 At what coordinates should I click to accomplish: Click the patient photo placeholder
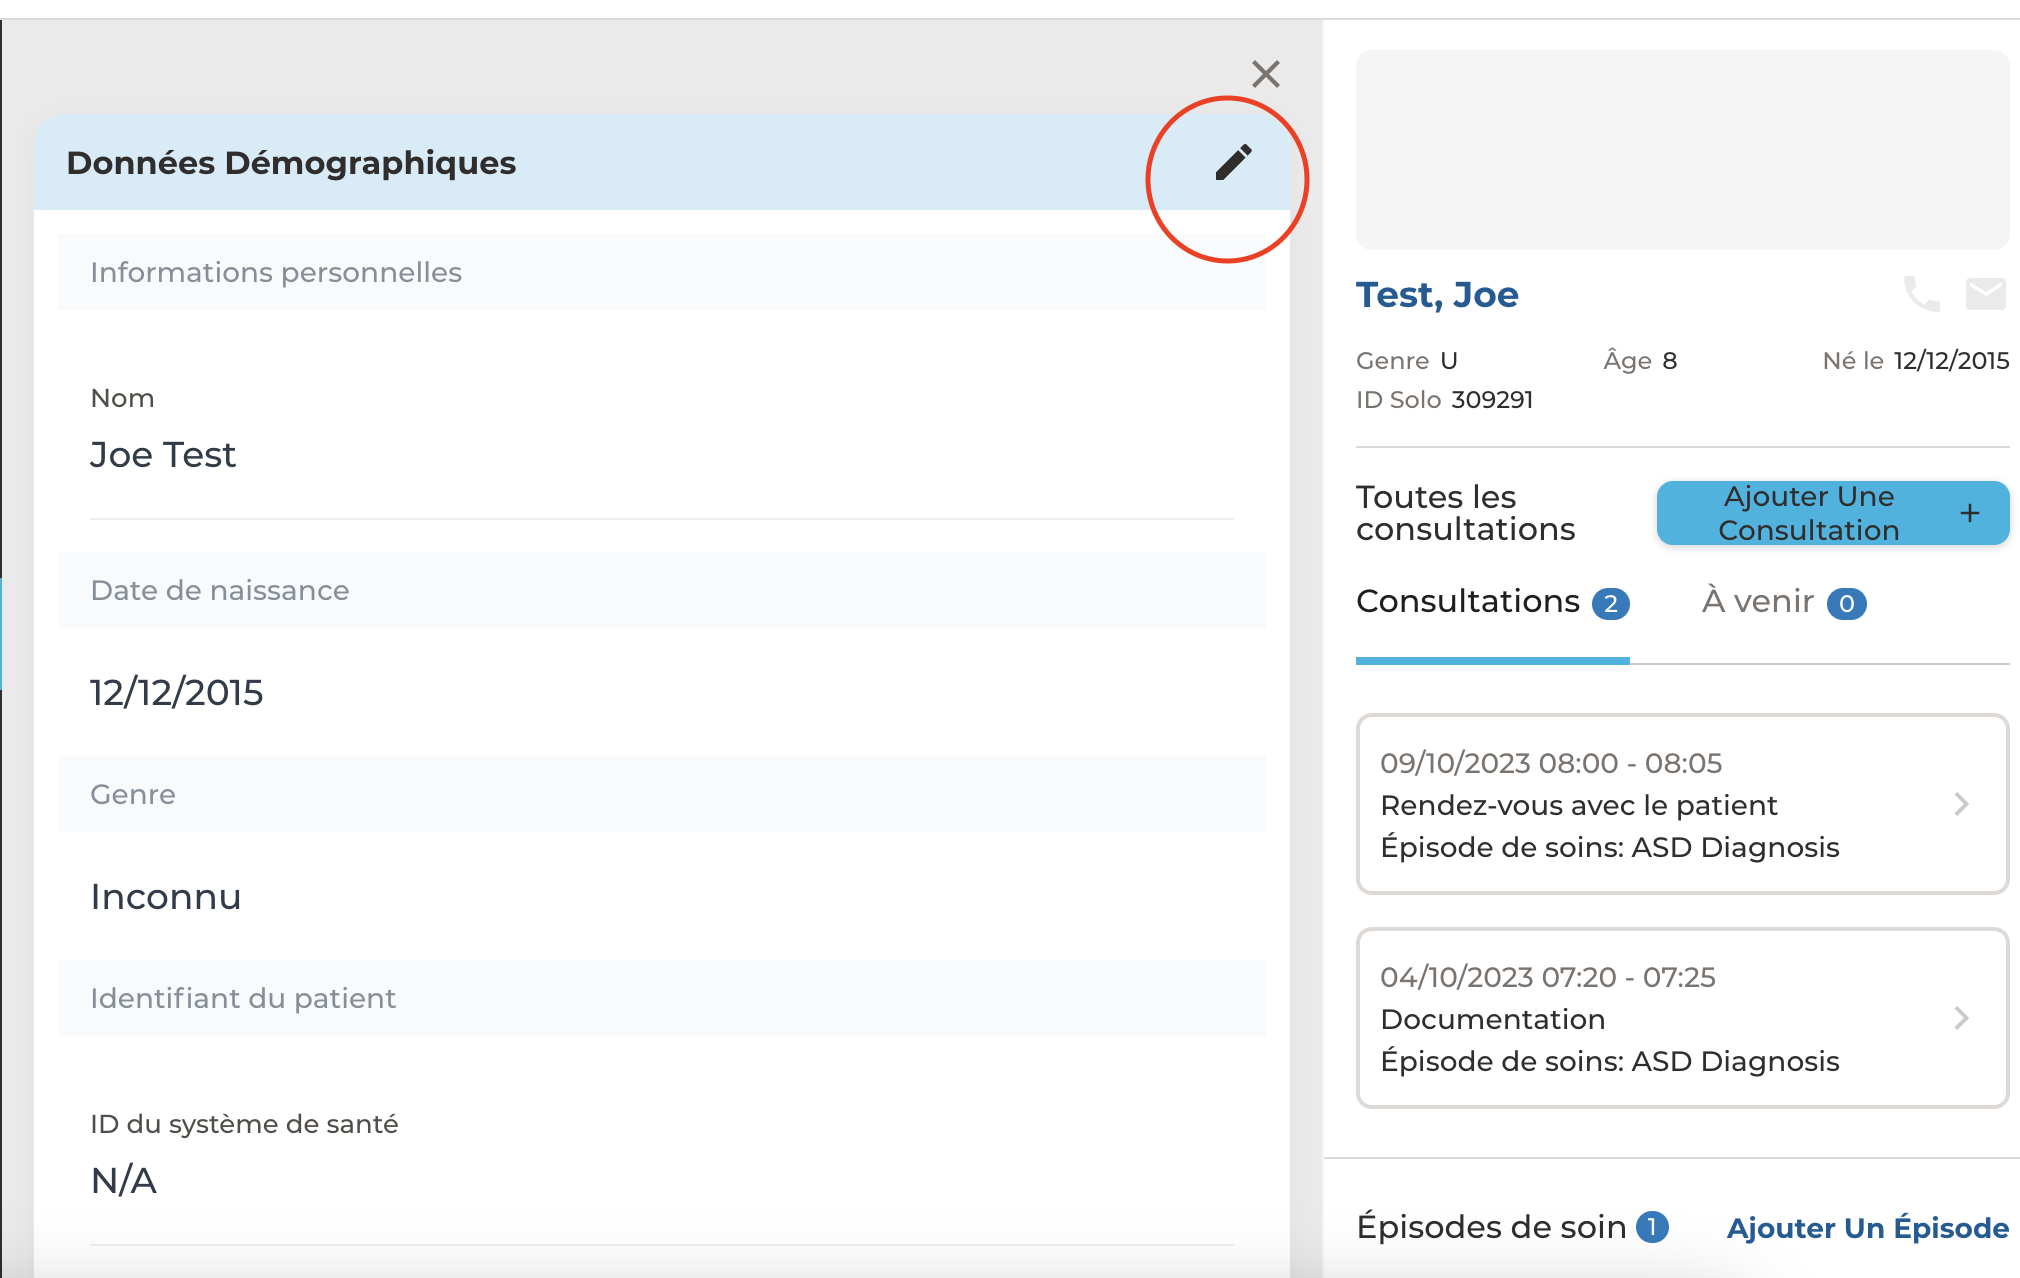(x=1682, y=150)
